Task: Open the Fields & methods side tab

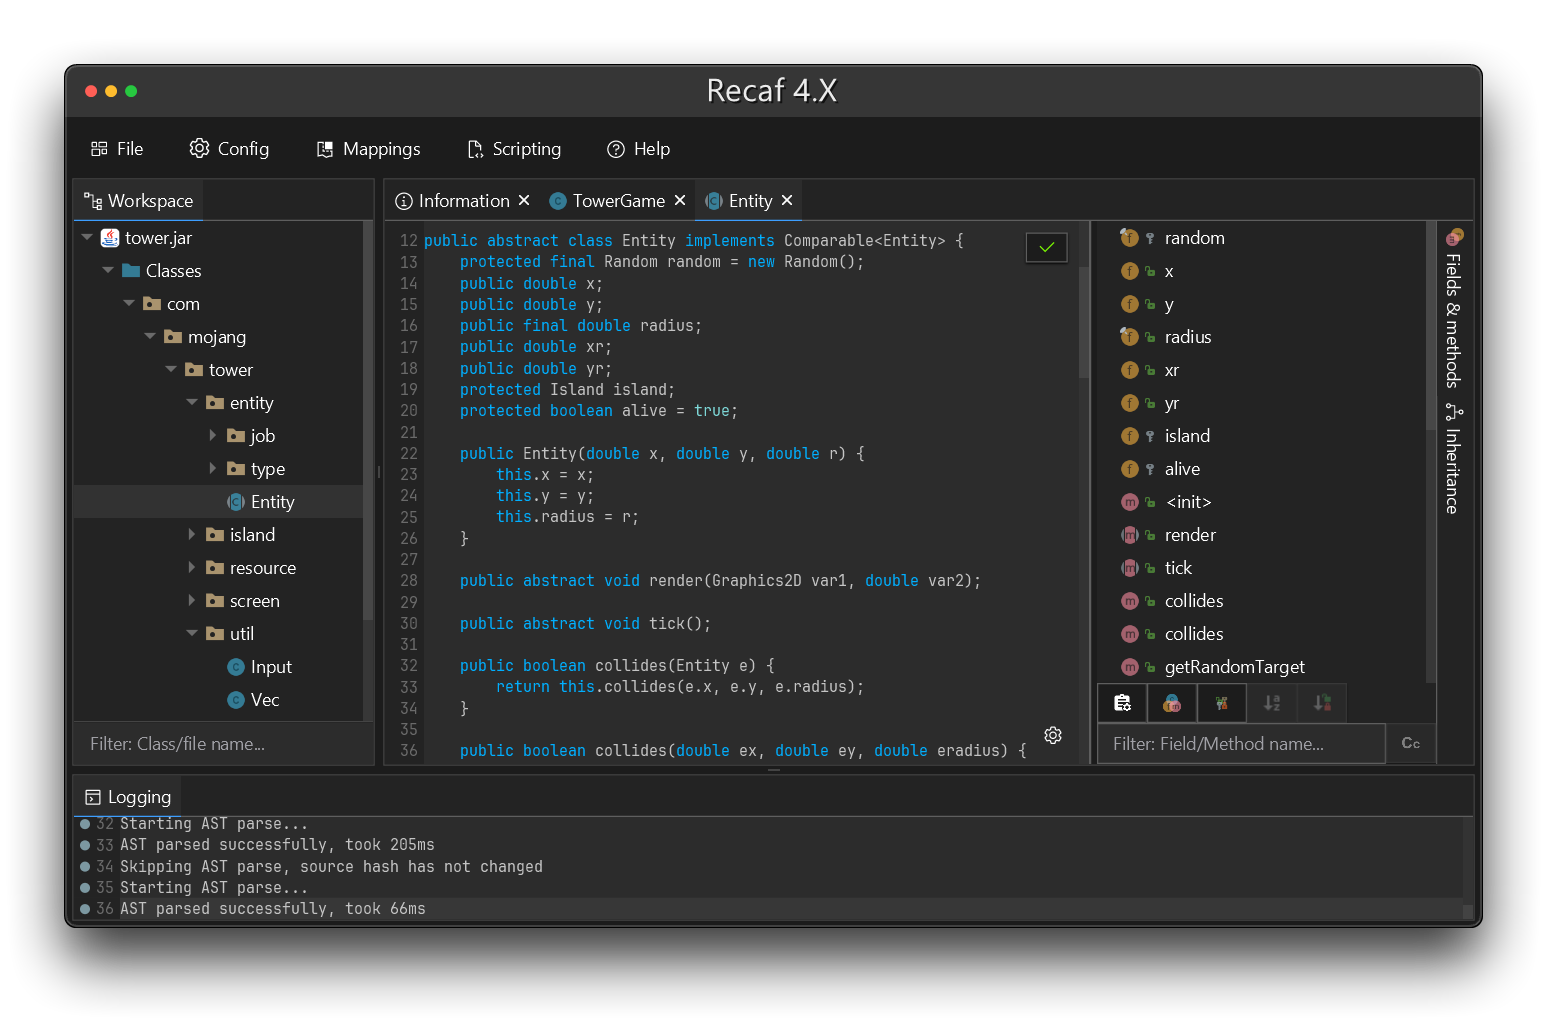Action: [1454, 309]
